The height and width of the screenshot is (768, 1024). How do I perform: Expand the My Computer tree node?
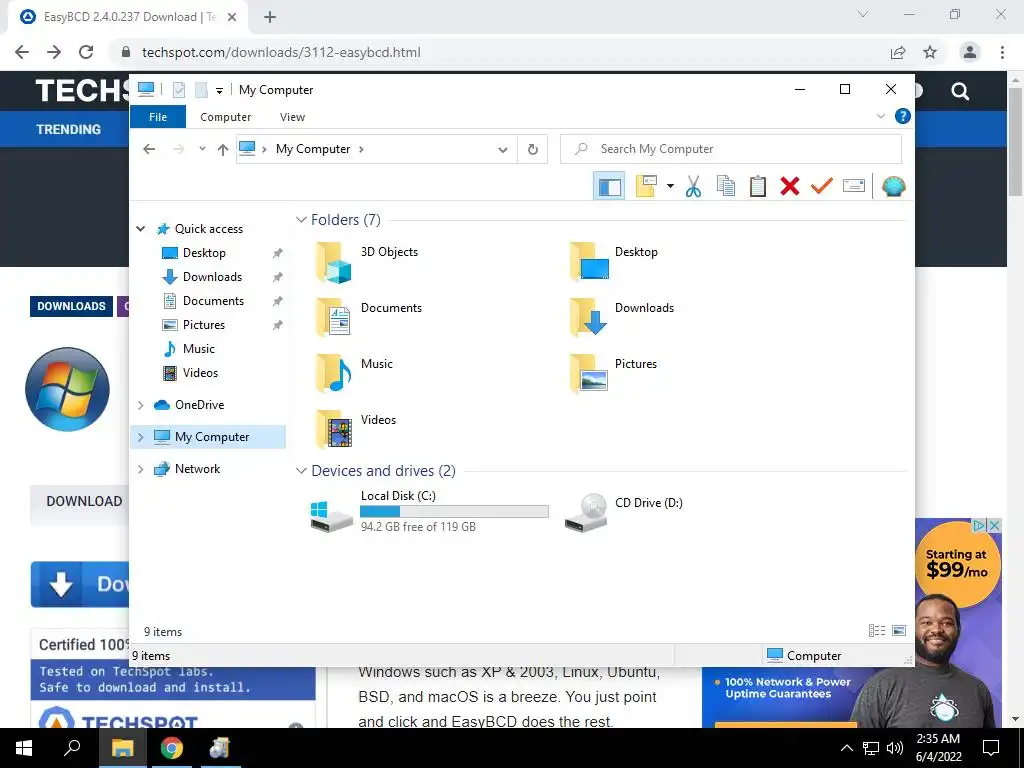click(140, 437)
